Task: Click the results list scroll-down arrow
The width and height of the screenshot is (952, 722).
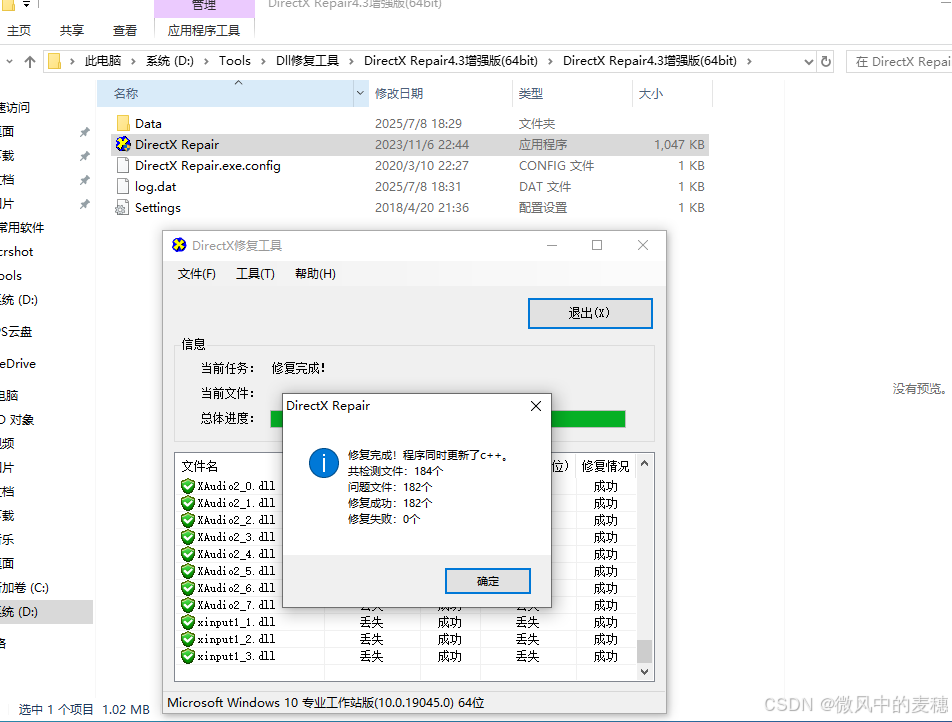Action: pos(645,672)
